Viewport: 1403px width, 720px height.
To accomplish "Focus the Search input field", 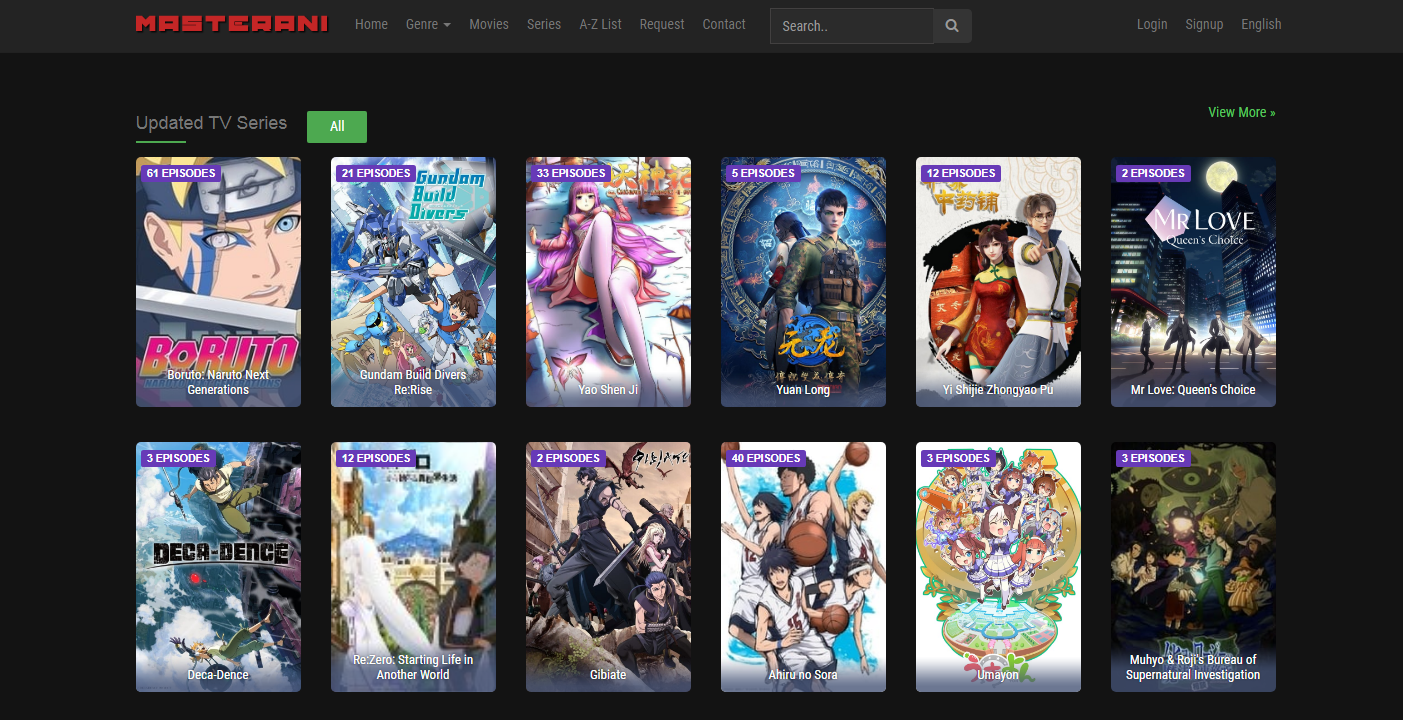I will pos(852,26).
